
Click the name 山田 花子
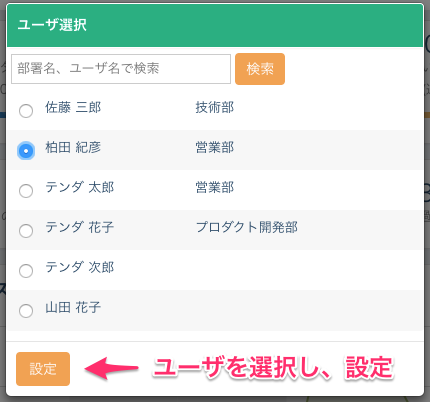pyautogui.click(x=73, y=307)
